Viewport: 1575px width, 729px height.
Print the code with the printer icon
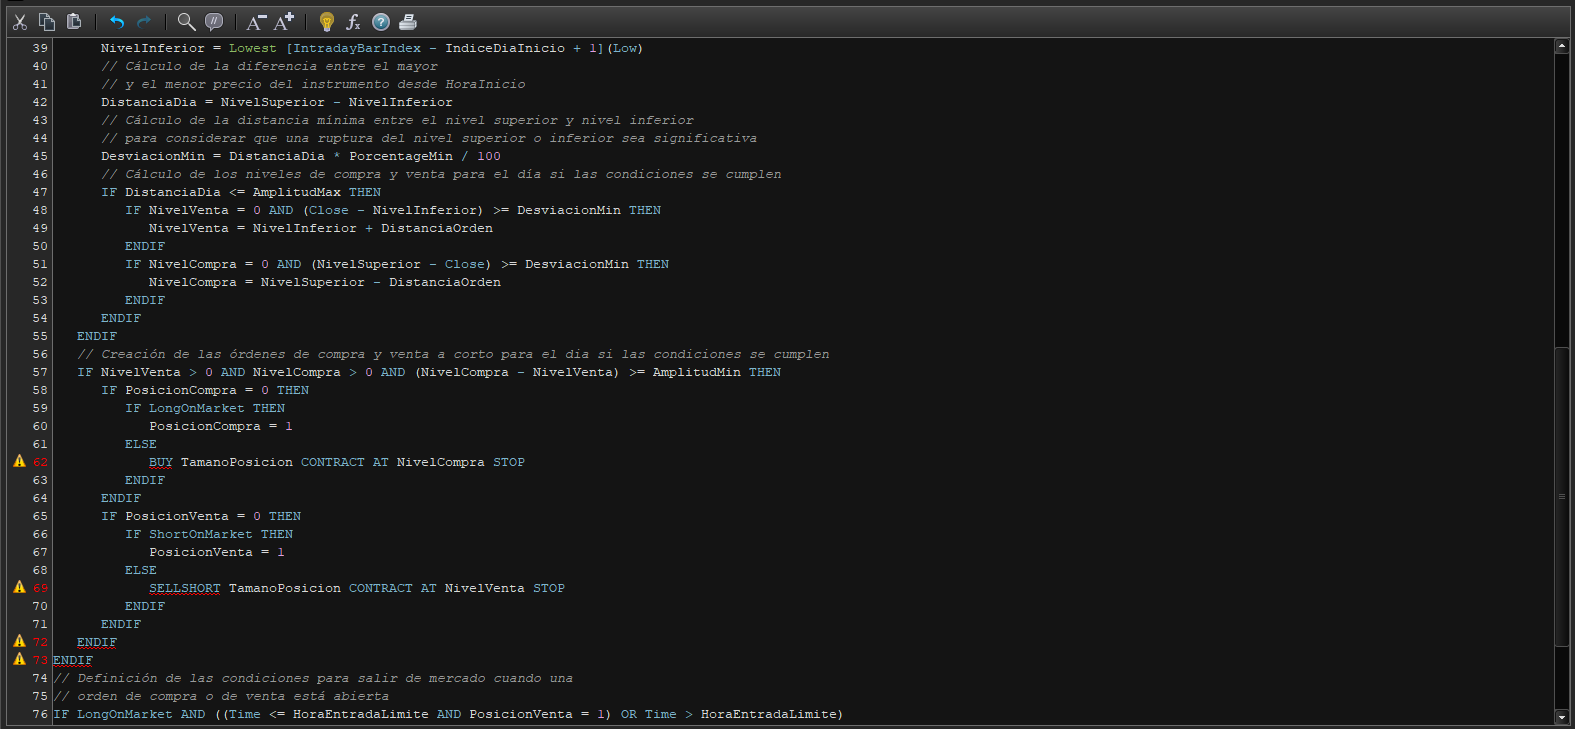pos(408,21)
